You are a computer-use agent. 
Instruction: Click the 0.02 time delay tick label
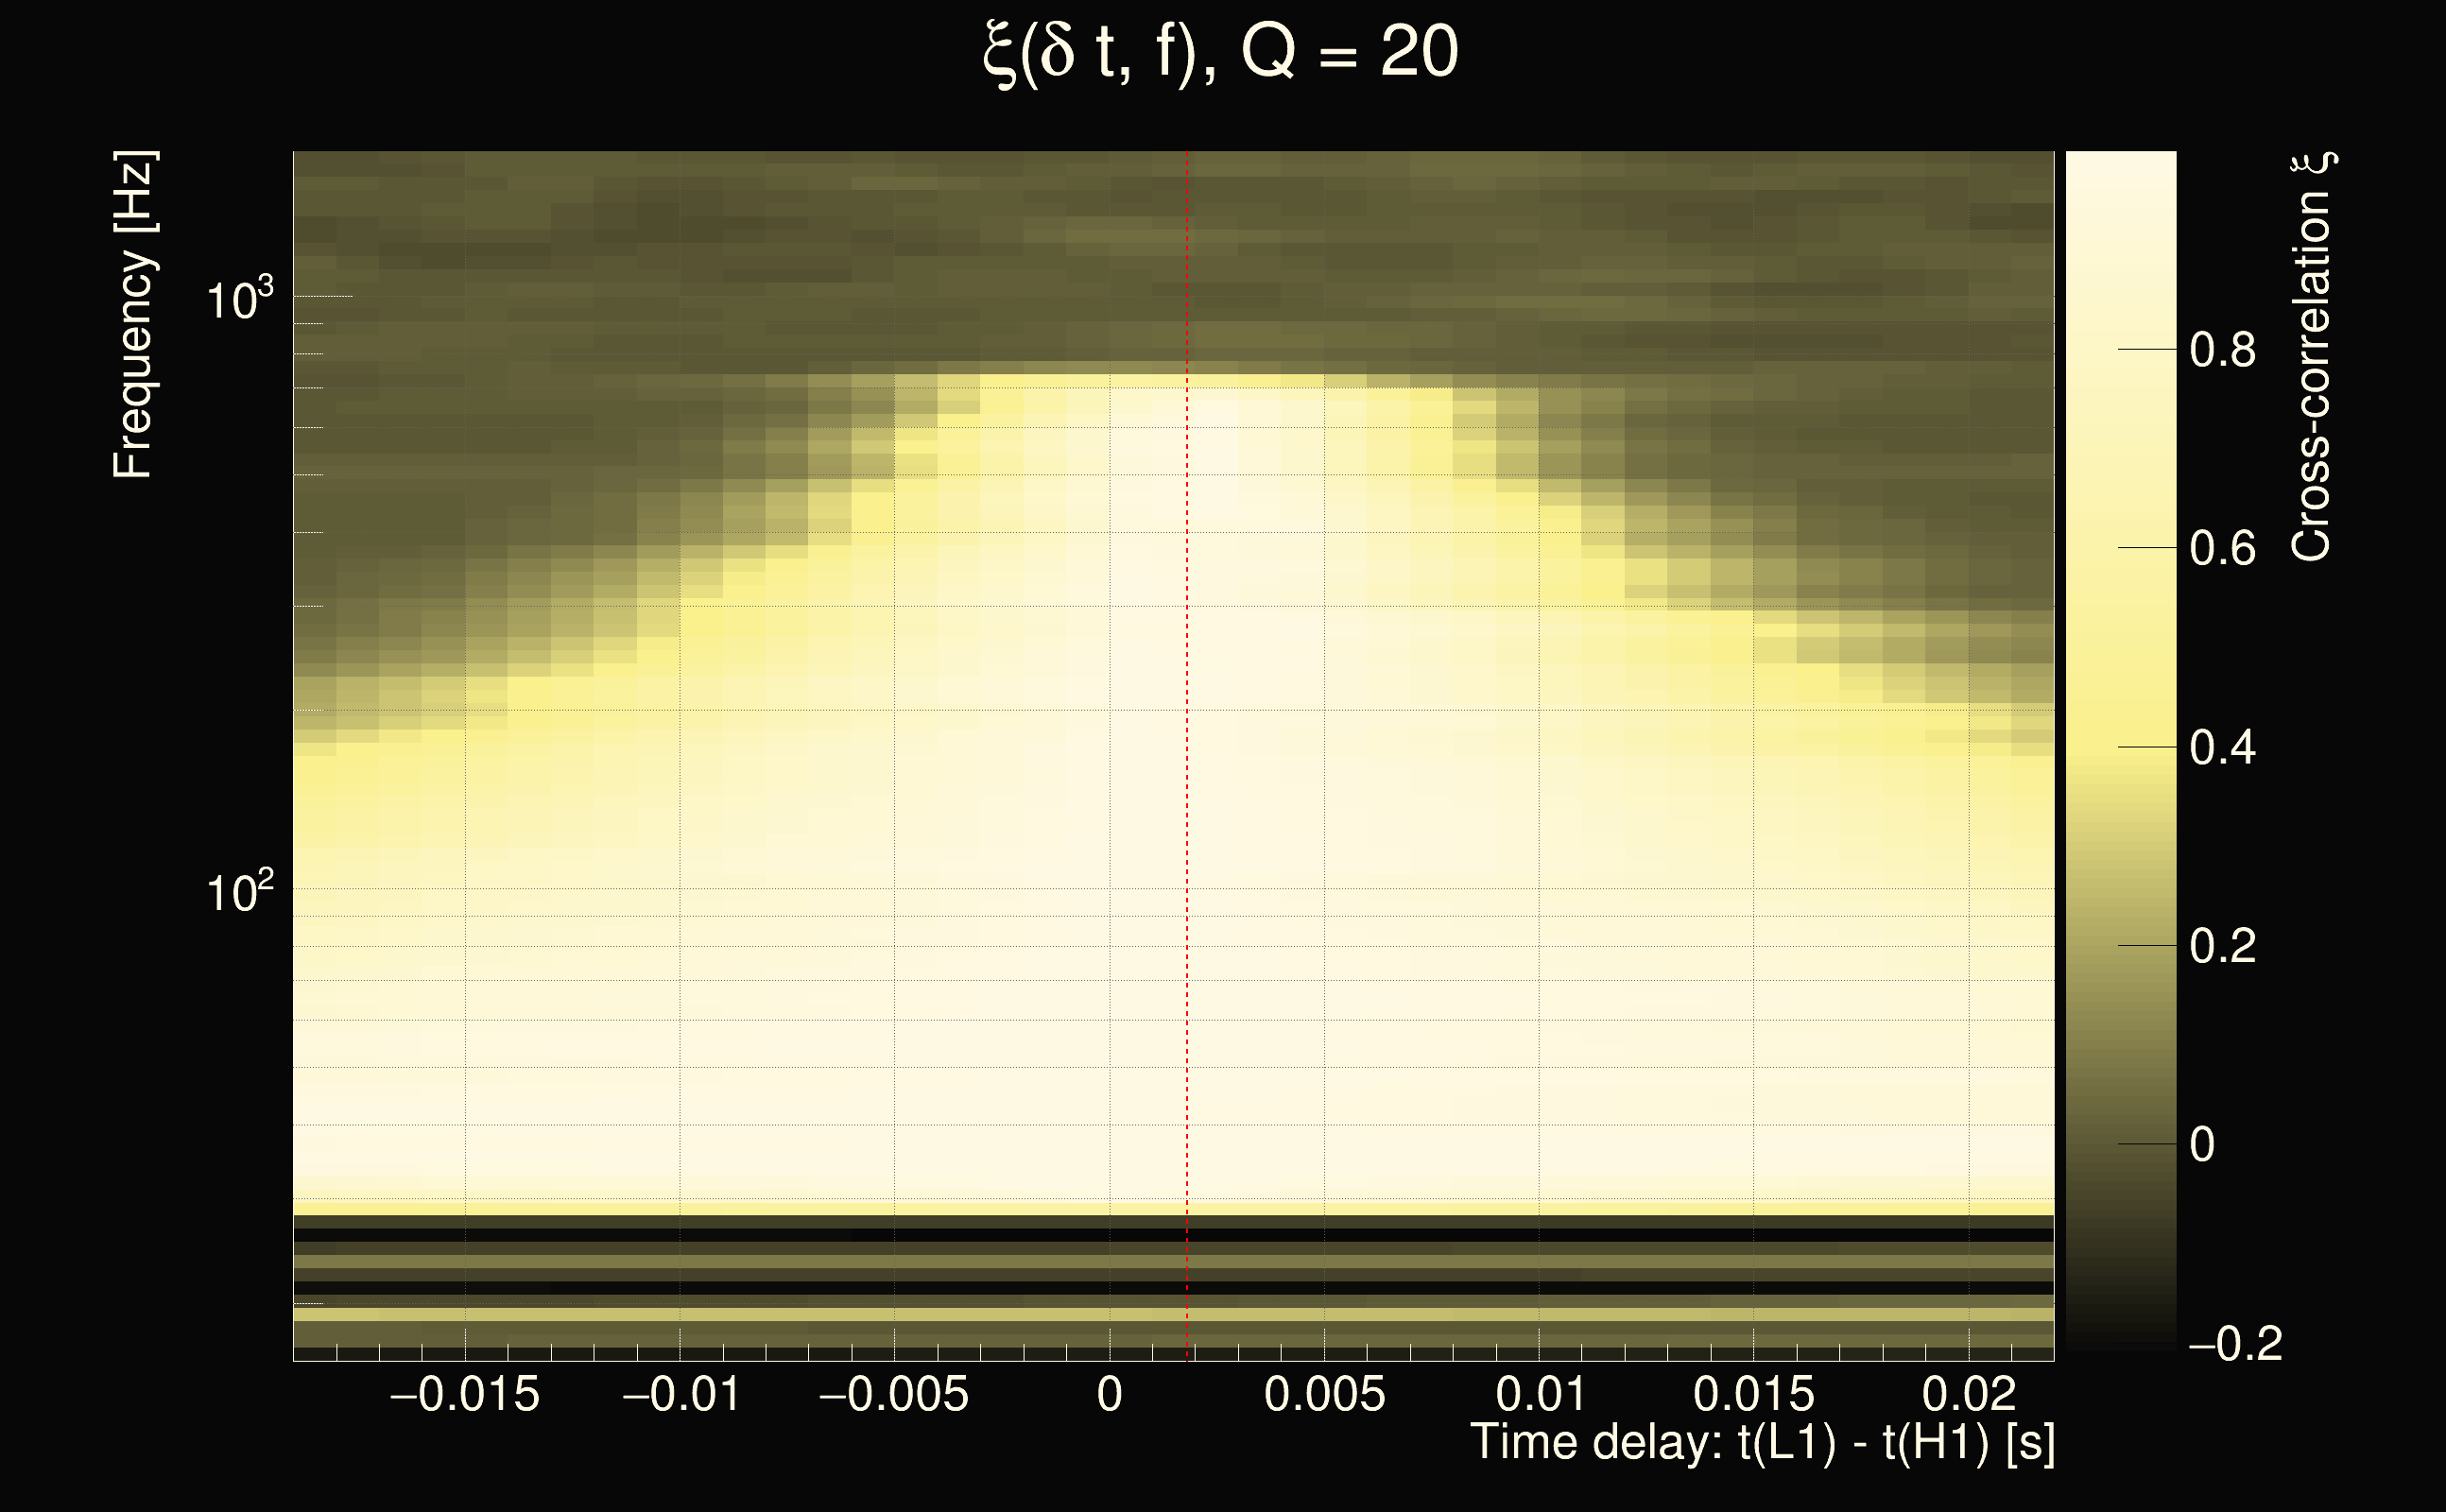point(1968,1394)
